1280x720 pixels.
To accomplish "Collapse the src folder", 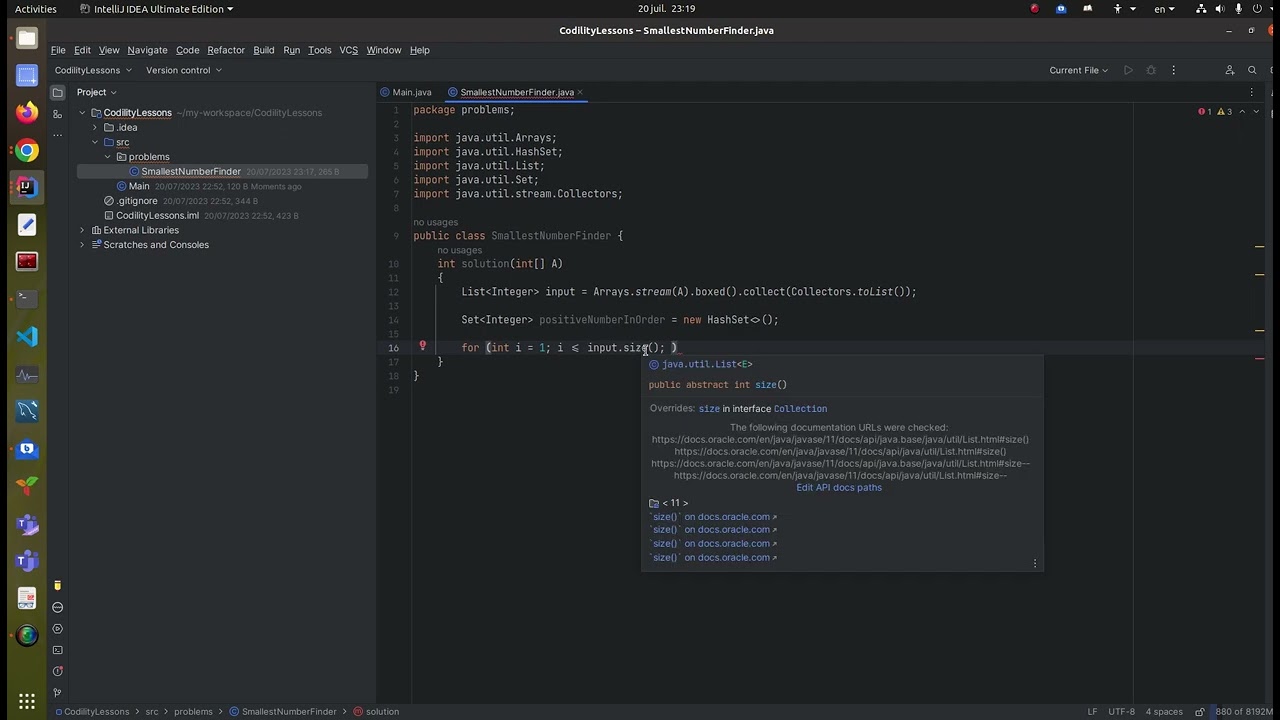I will click(x=95, y=142).
